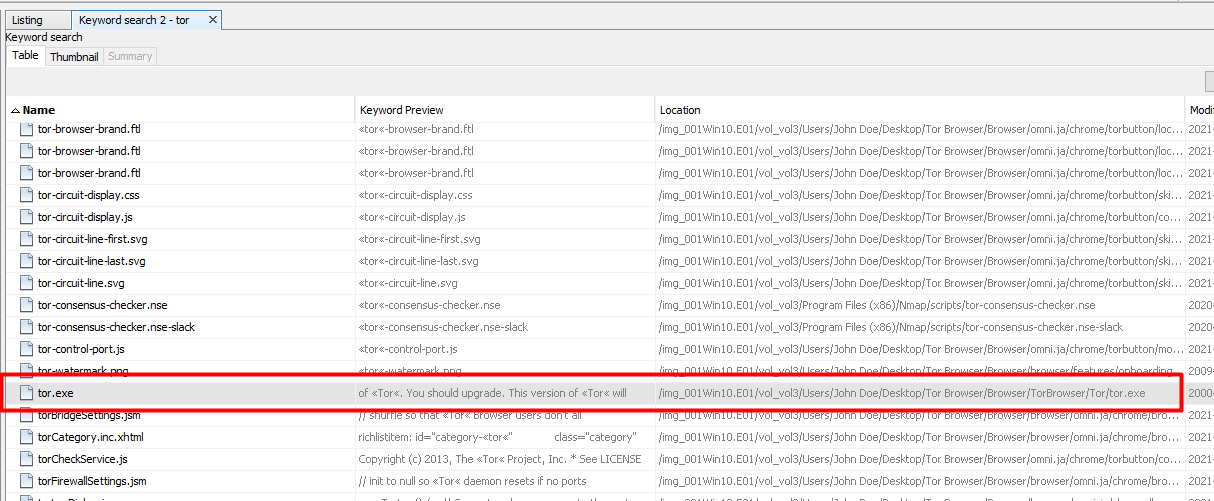Click the file icon for tor-circuit-line-first.svg
The width and height of the screenshot is (1214, 501).
(27, 239)
